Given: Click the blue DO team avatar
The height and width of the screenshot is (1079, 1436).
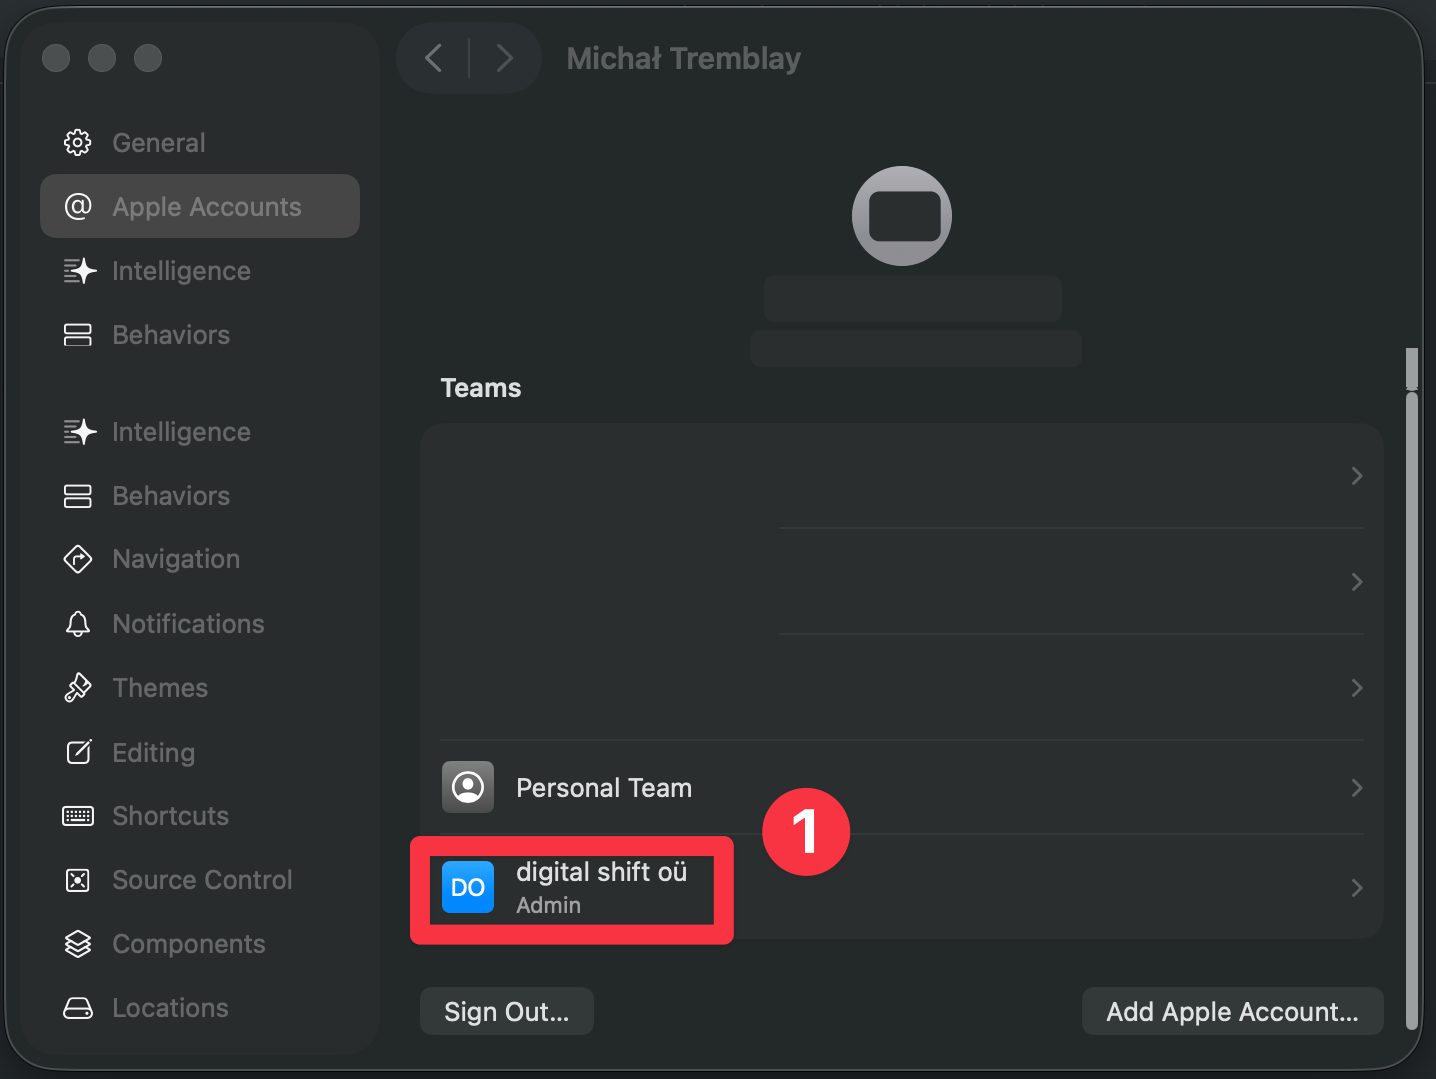Looking at the screenshot, I should (467, 887).
